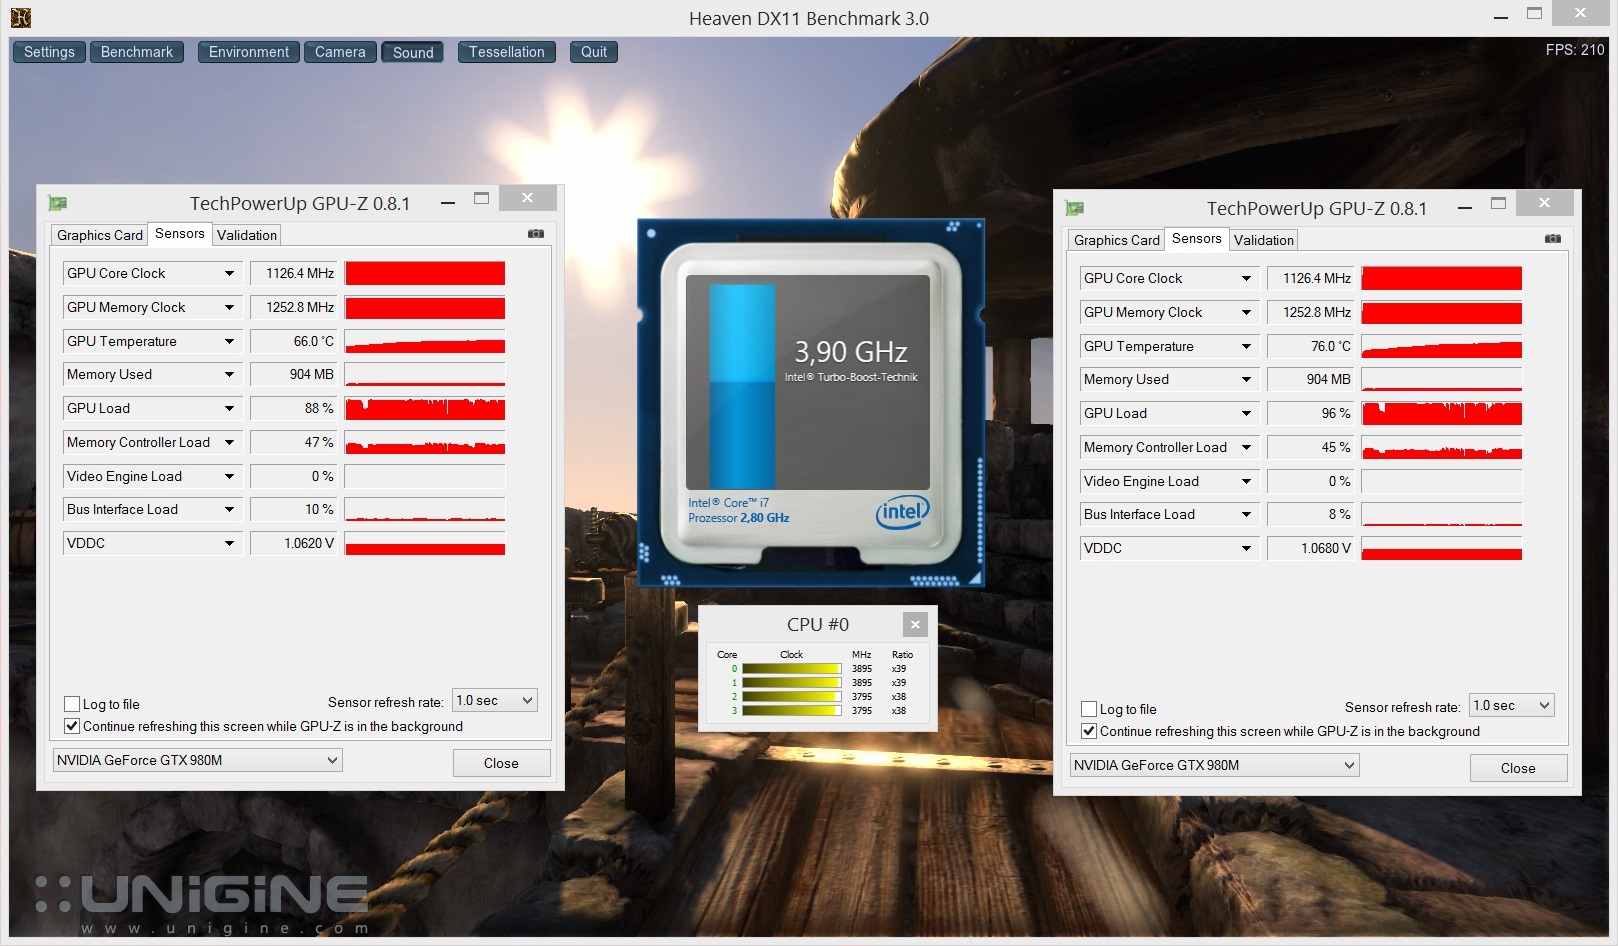The height and width of the screenshot is (946, 1618).
Task: Click Core 3 clock bar in CPU gadget
Action: 792,711
